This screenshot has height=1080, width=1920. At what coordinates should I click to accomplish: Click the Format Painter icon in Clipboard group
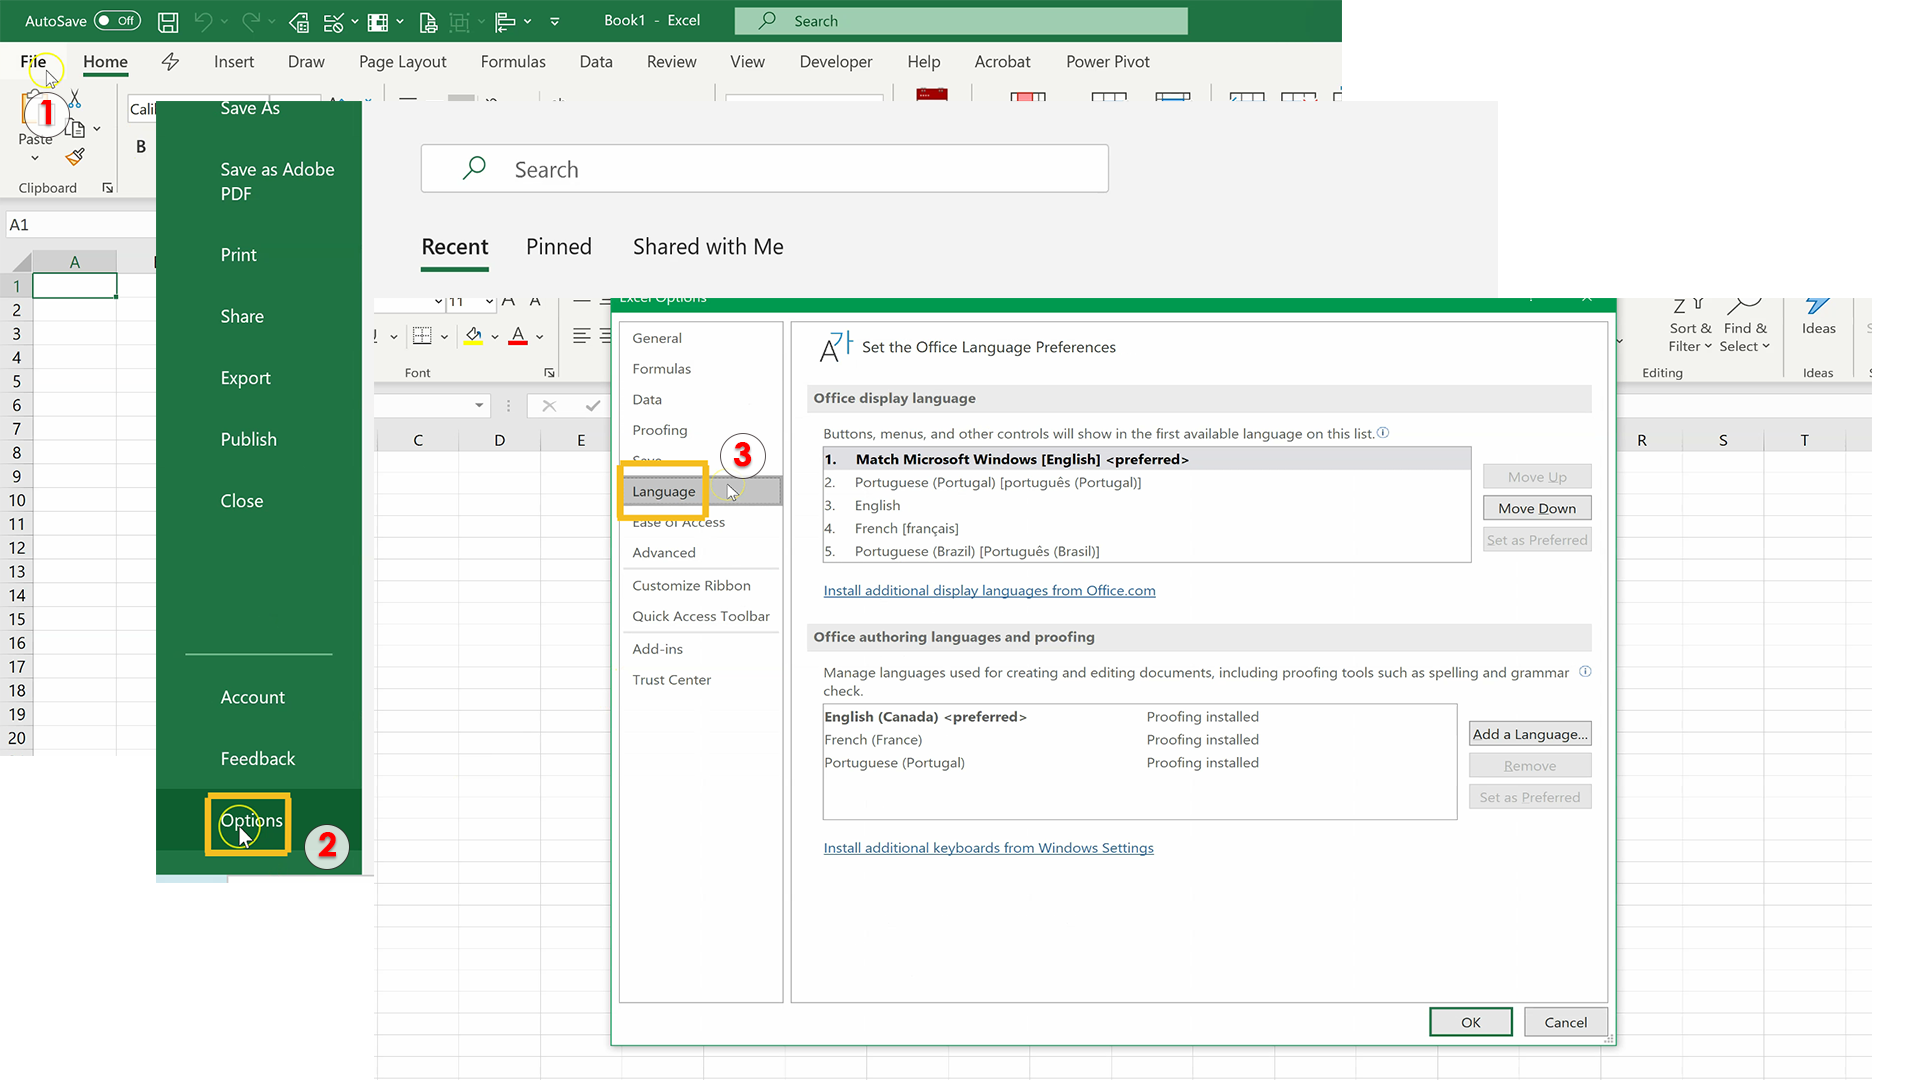(x=75, y=157)
